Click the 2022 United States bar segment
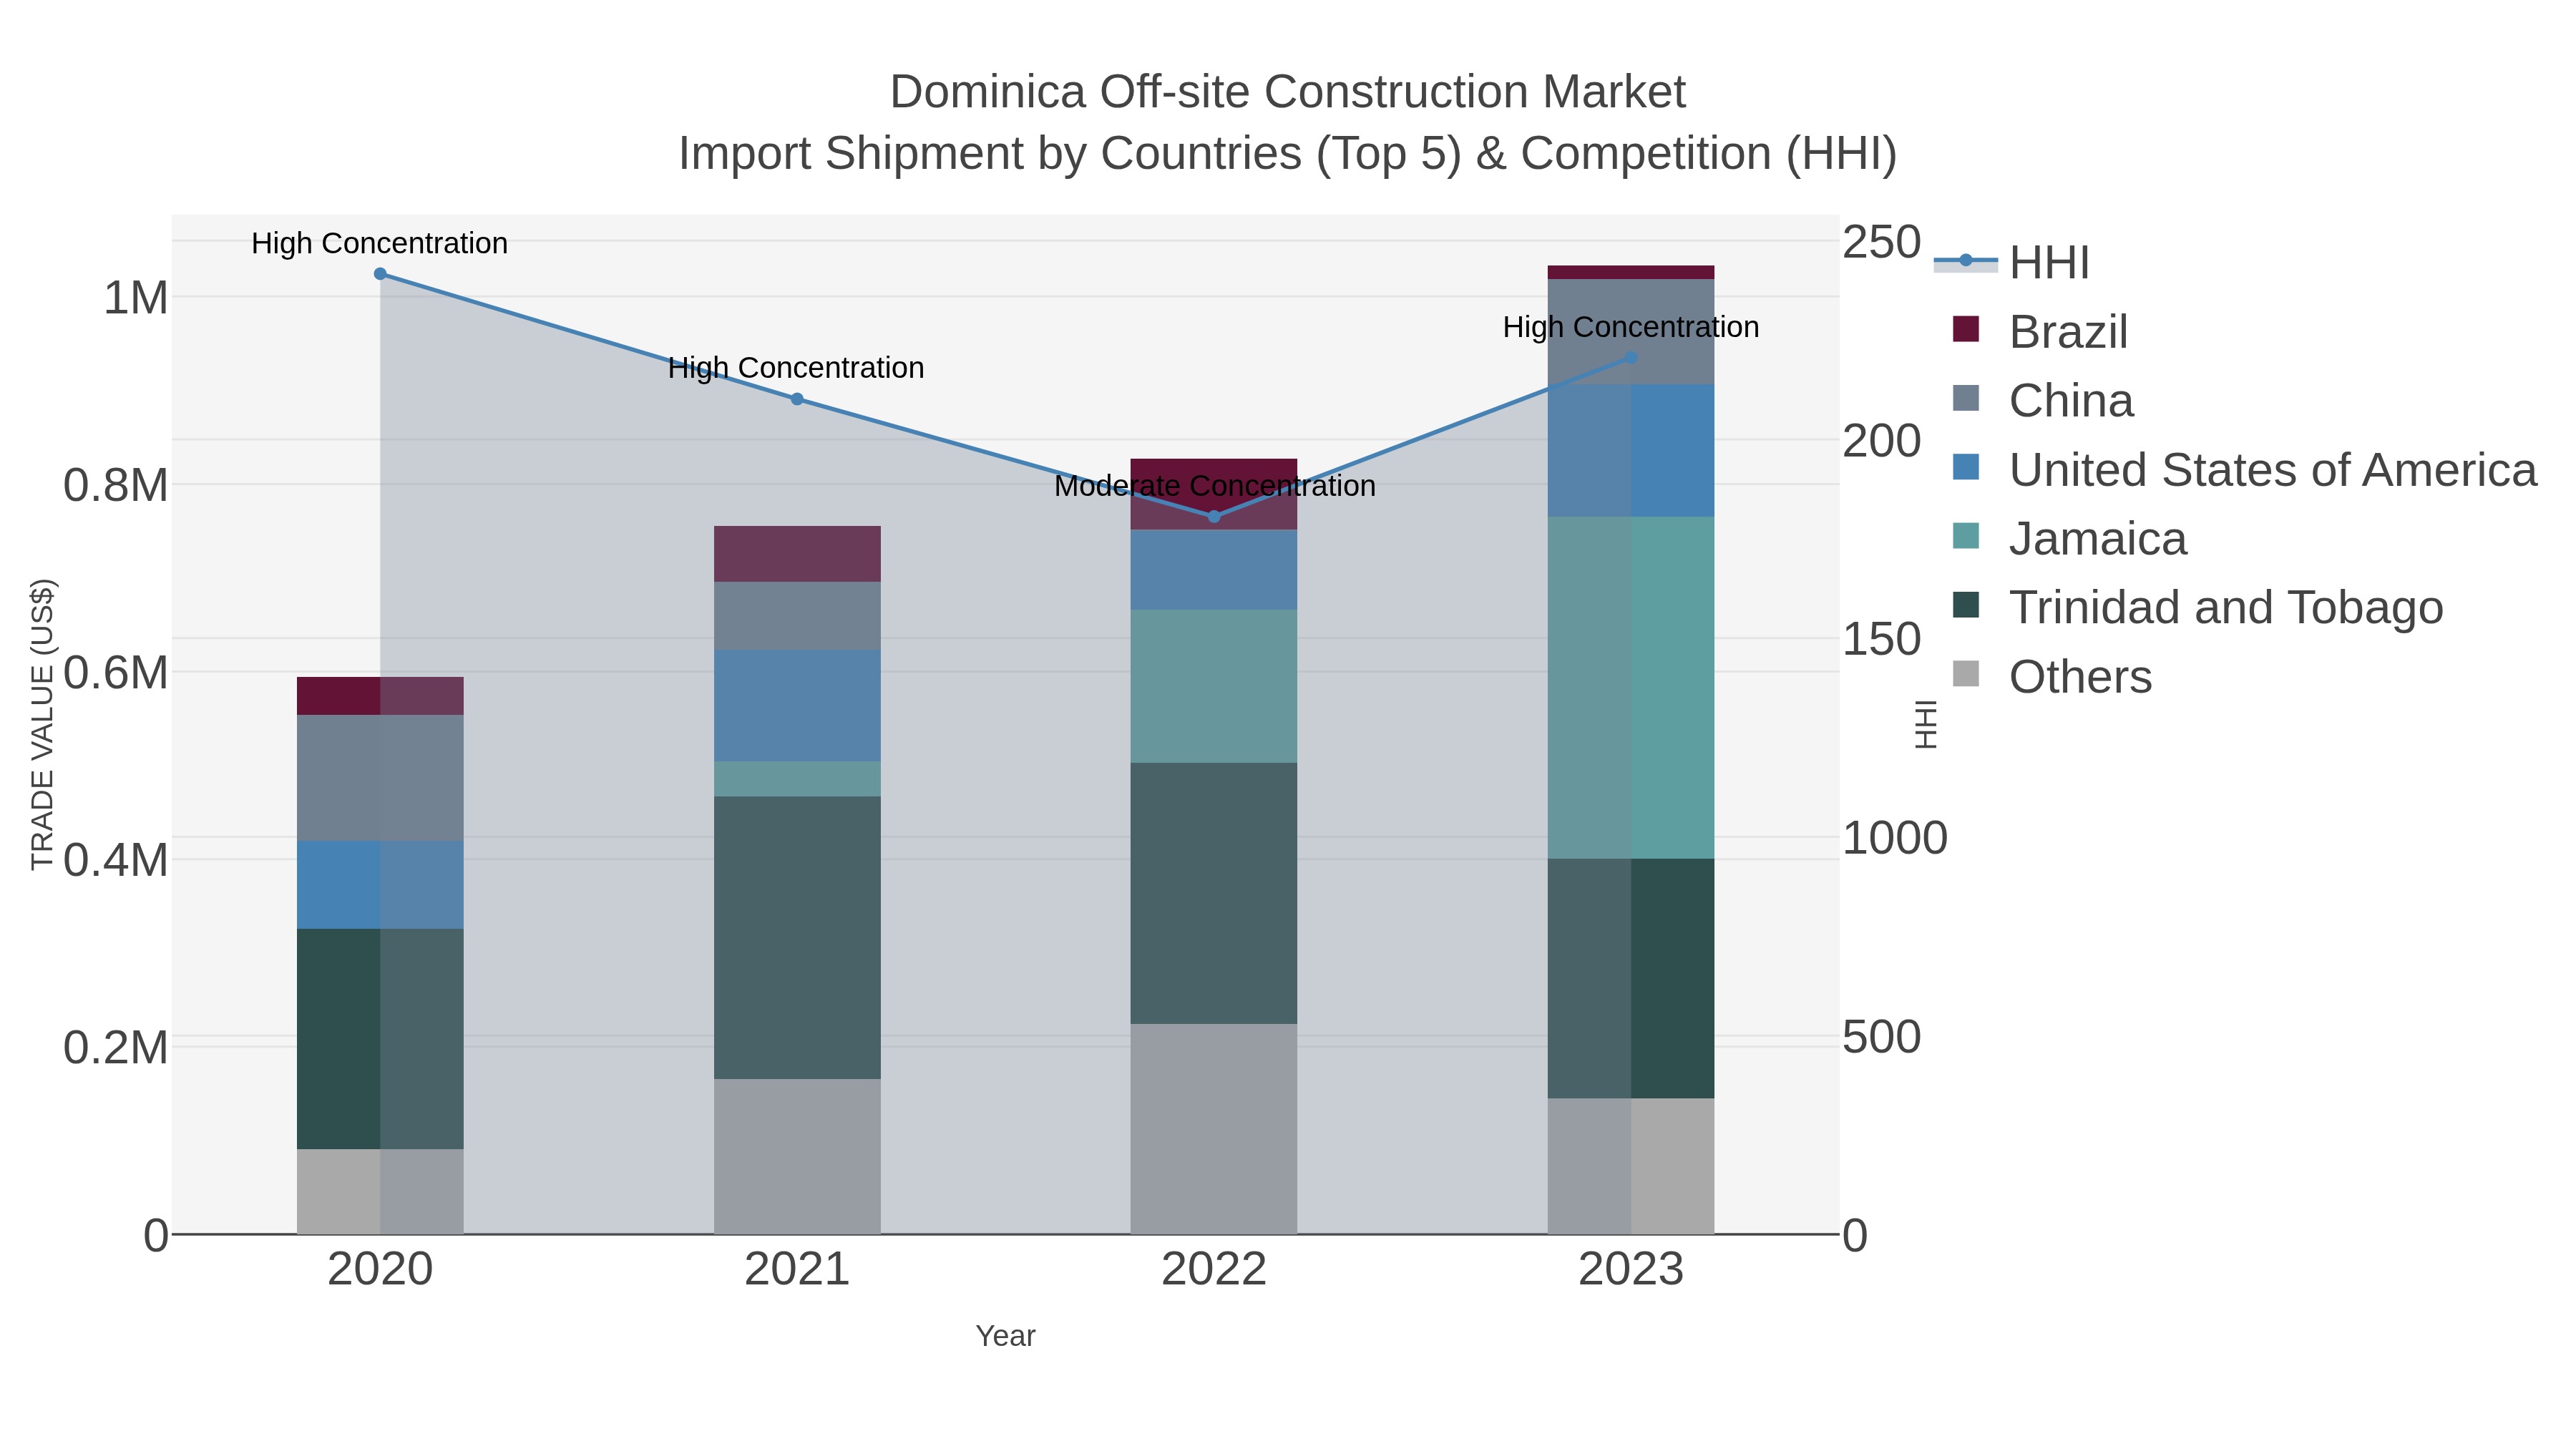Image resolution: width=2576 pixels, height=1449 pixels. (x=1214, y=570)
